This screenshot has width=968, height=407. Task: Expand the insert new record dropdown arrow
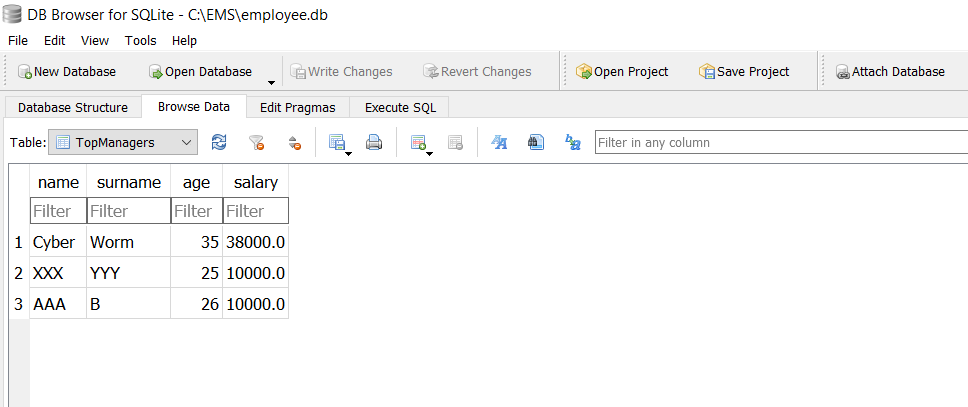coord(429,154)
